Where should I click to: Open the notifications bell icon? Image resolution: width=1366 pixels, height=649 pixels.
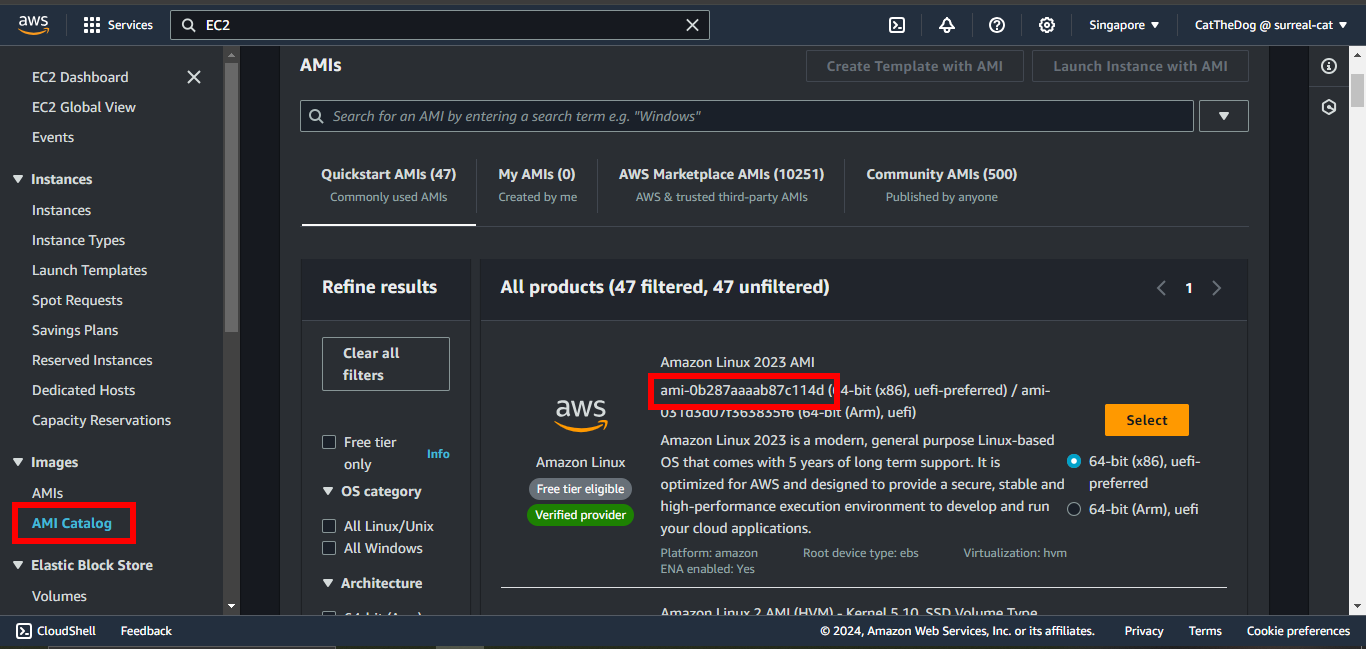click(947, 25)
